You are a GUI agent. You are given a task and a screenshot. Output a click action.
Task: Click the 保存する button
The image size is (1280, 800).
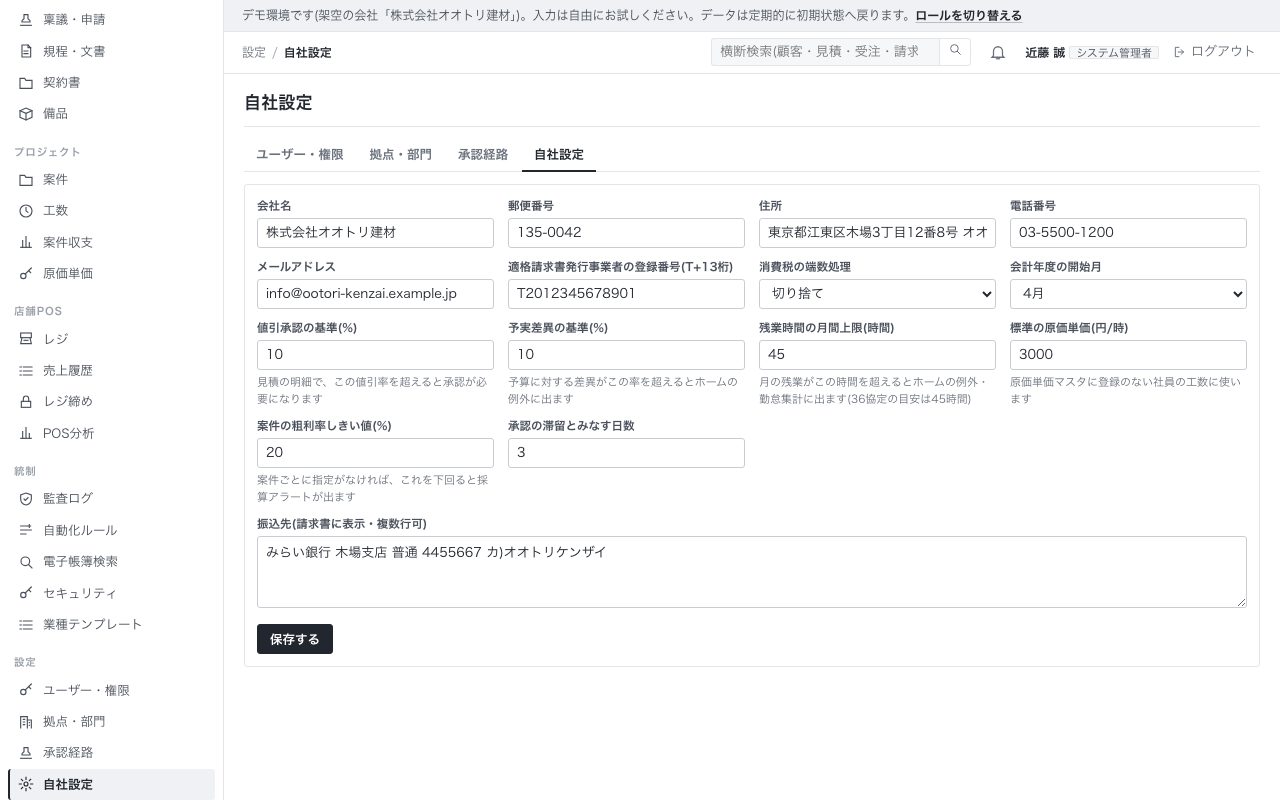pyautogui.click(x=295, y=639)
